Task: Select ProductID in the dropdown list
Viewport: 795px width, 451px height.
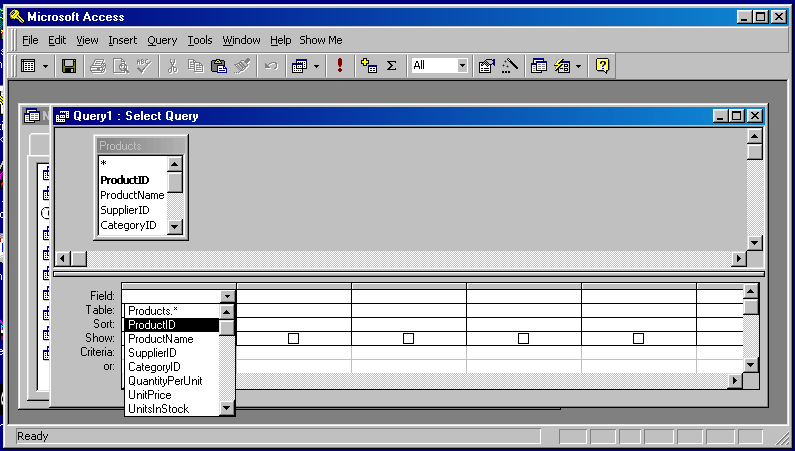Action: pos(172,325)
